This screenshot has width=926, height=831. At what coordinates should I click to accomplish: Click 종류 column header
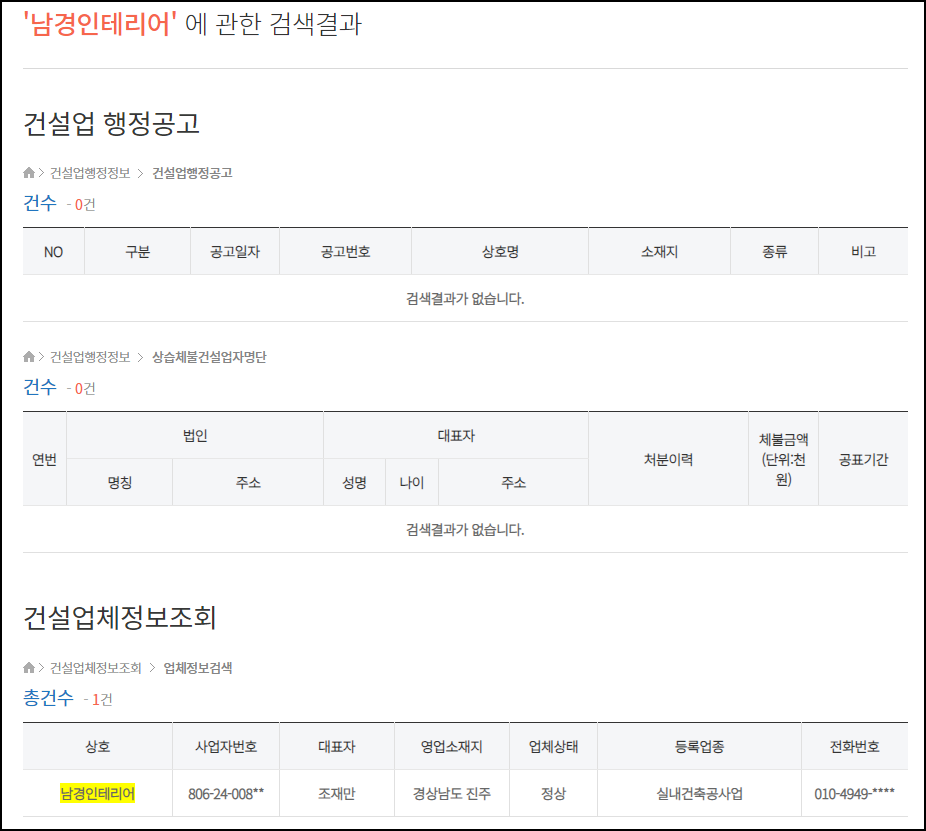point(774,252)
